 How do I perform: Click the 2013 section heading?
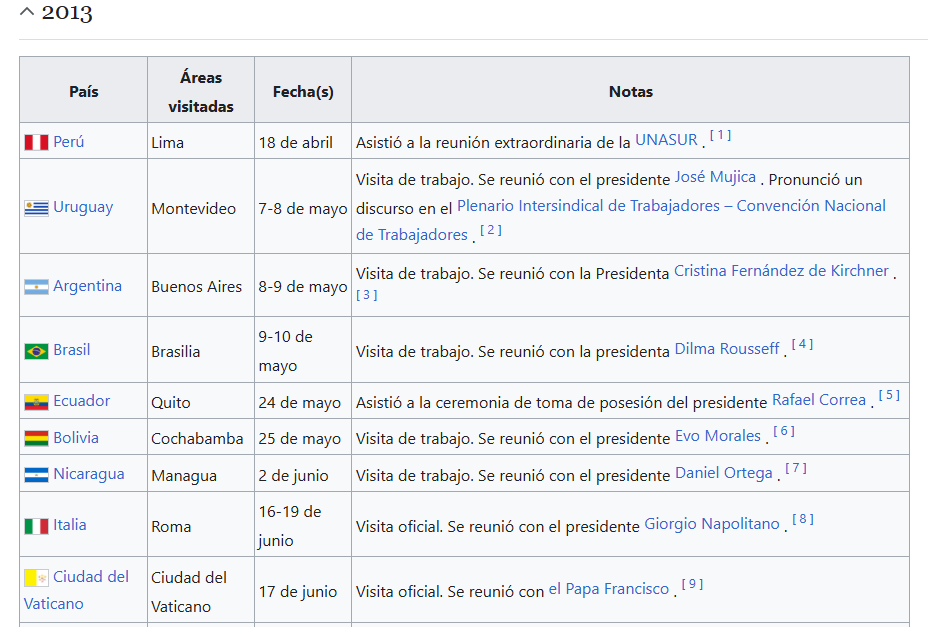tap(67, 12)
